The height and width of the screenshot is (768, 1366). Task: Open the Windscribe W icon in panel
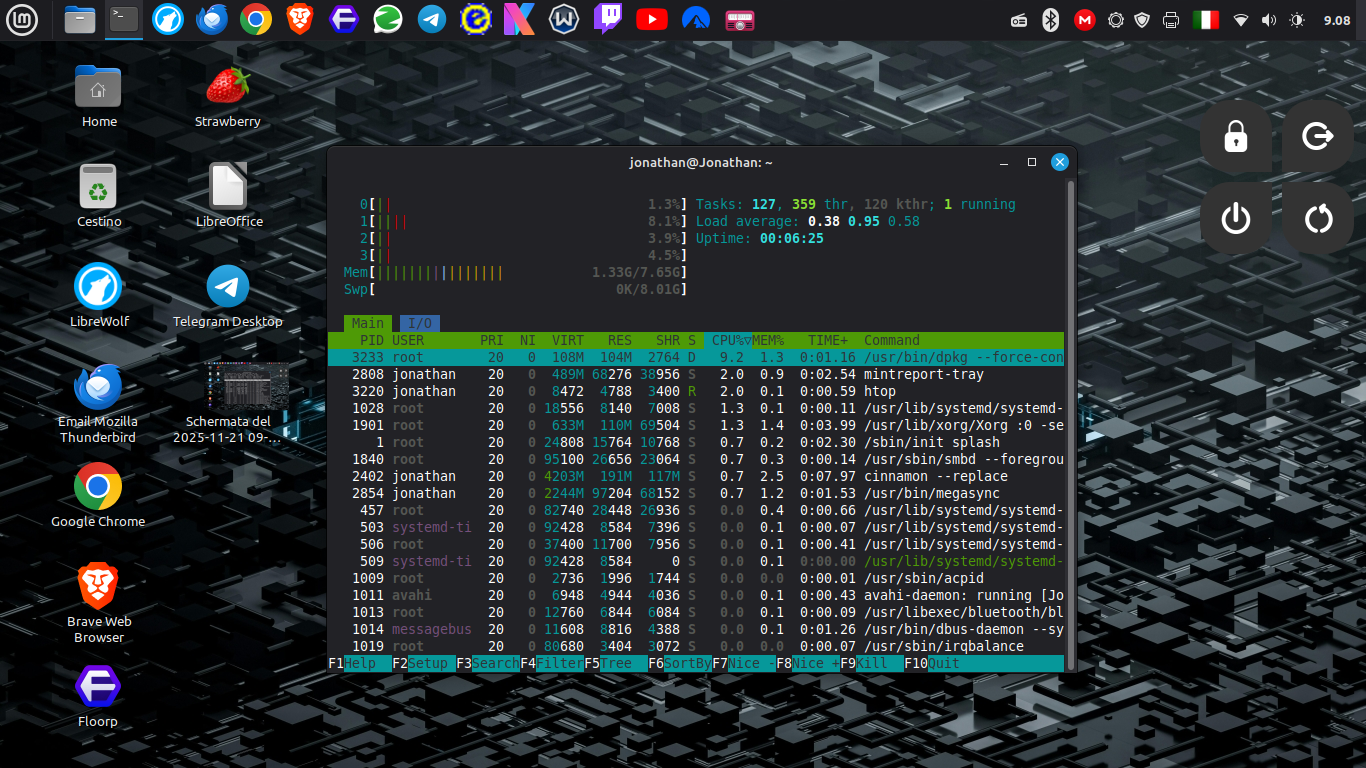tap(564, 19)
